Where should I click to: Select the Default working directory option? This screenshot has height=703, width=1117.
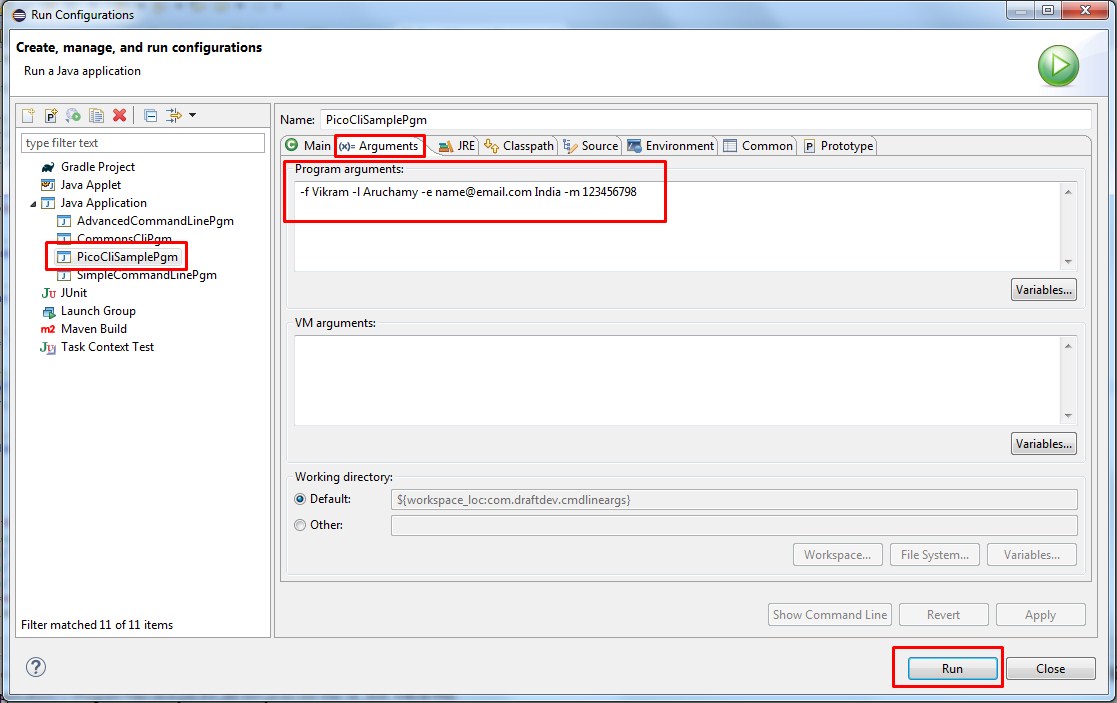pos(300,499)
